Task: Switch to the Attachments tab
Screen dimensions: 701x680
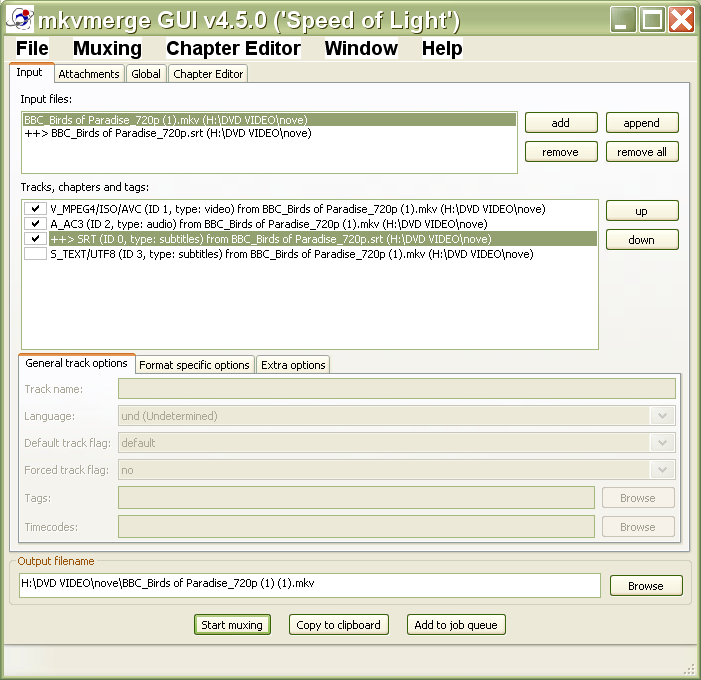Action: coord(89,74)
